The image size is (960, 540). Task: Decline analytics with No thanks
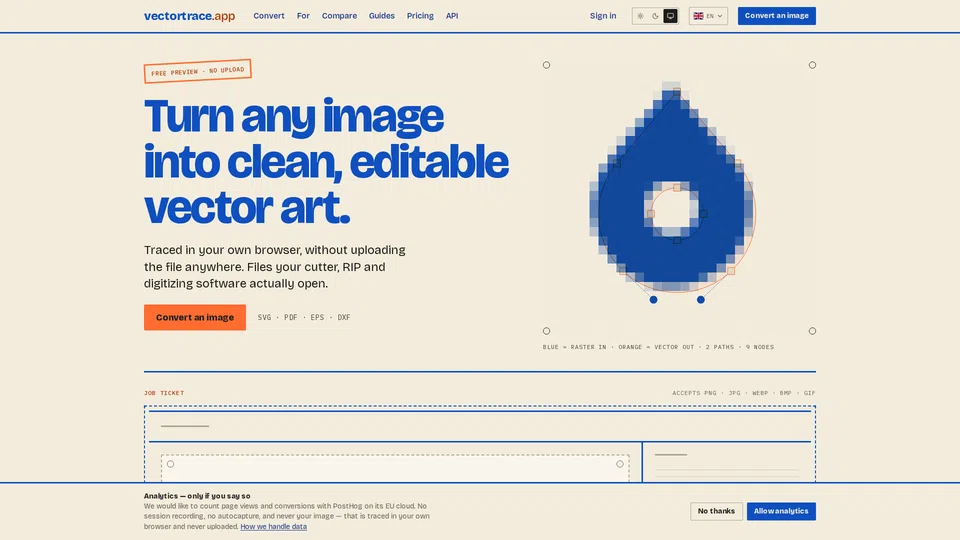[716, 511]
